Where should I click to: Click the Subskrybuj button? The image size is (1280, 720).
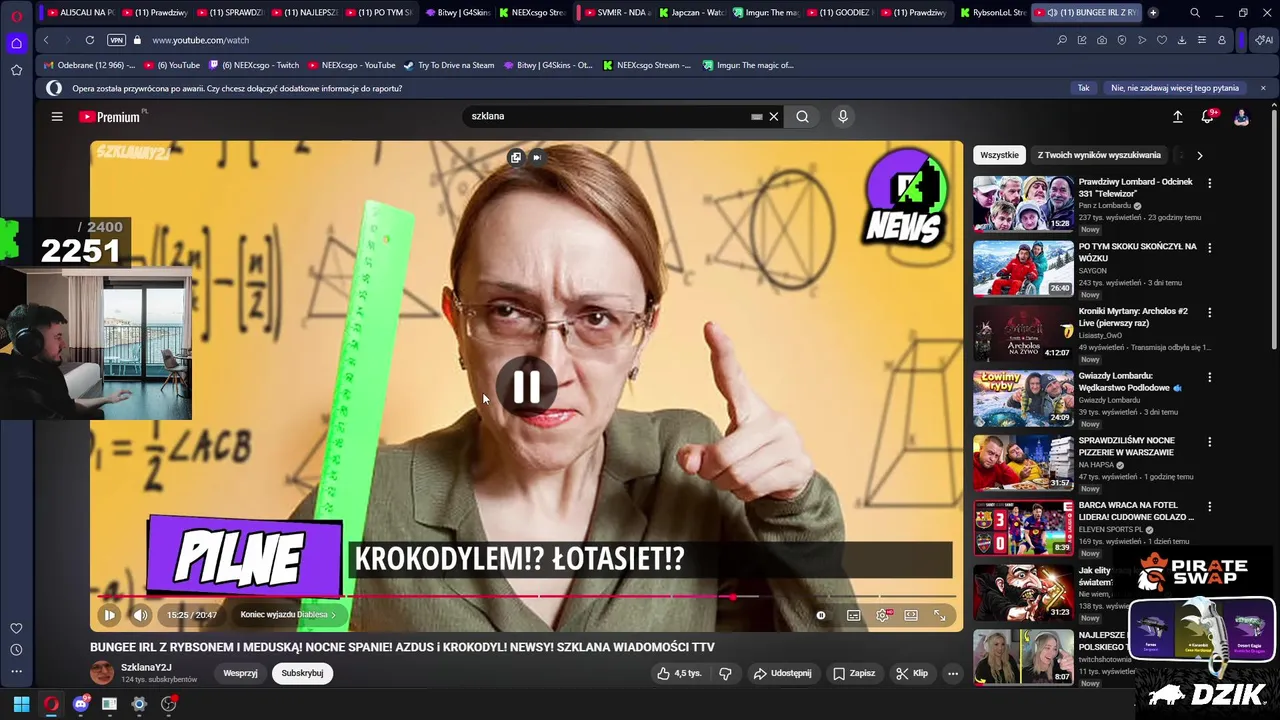(x=302, y=673)
